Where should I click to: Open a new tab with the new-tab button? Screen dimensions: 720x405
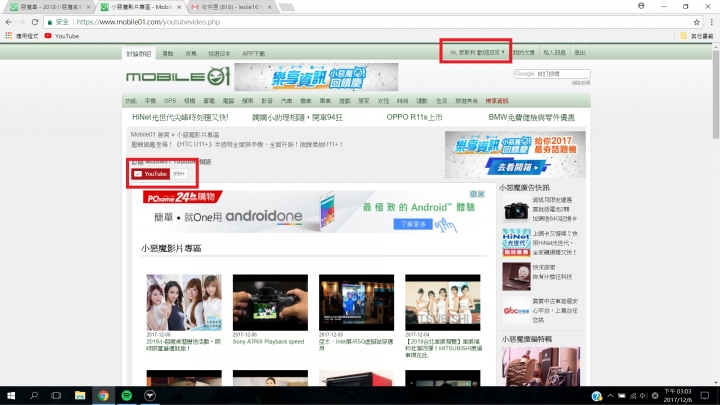coord(286,7)
